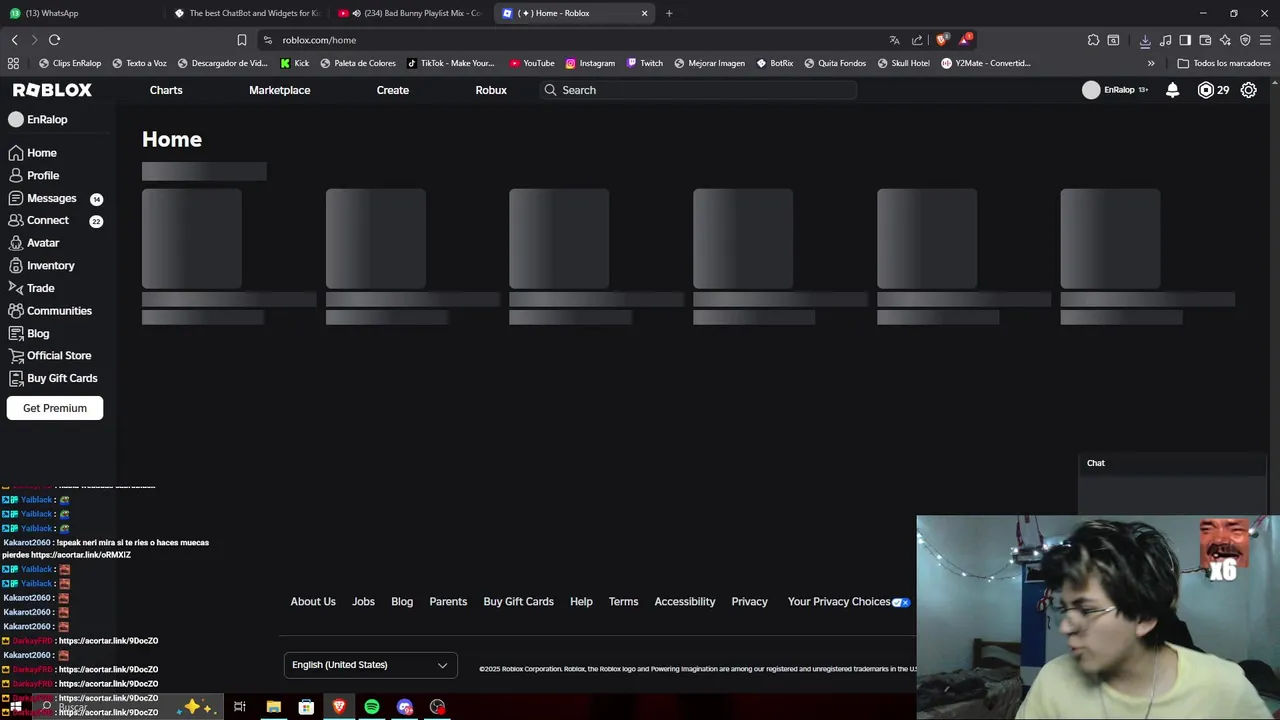The height and width of the screenshot is (720, 1280).
Task: Open the browser main hamburger menu
Action: coord(1266,40)
